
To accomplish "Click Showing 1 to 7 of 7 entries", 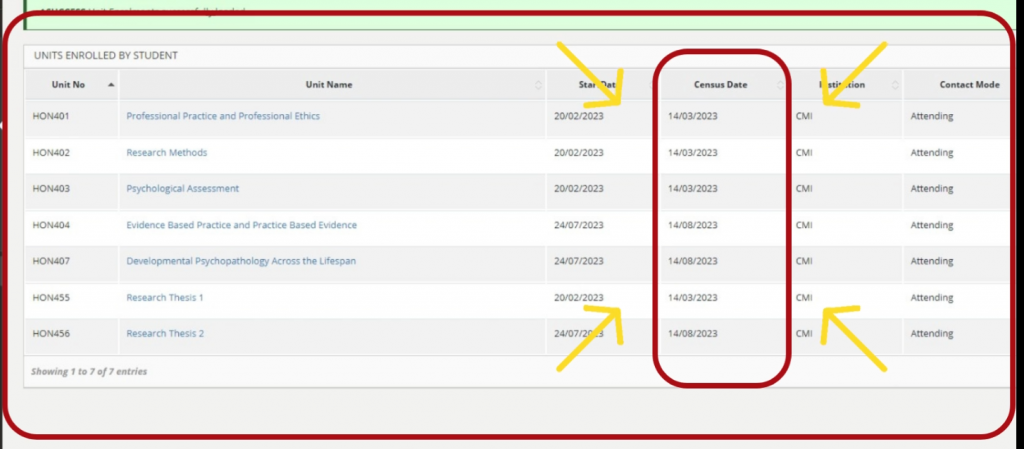I will click(x=89, y=371).
